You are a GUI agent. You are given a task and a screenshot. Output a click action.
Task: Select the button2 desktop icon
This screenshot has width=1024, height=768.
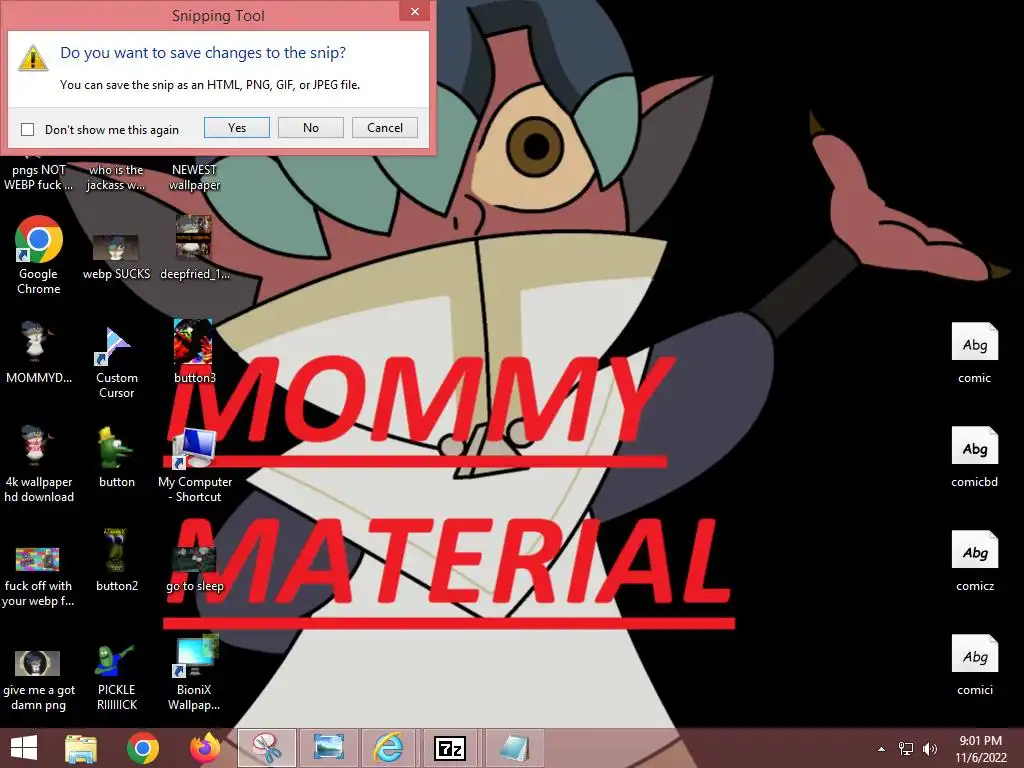click(116, 560)
